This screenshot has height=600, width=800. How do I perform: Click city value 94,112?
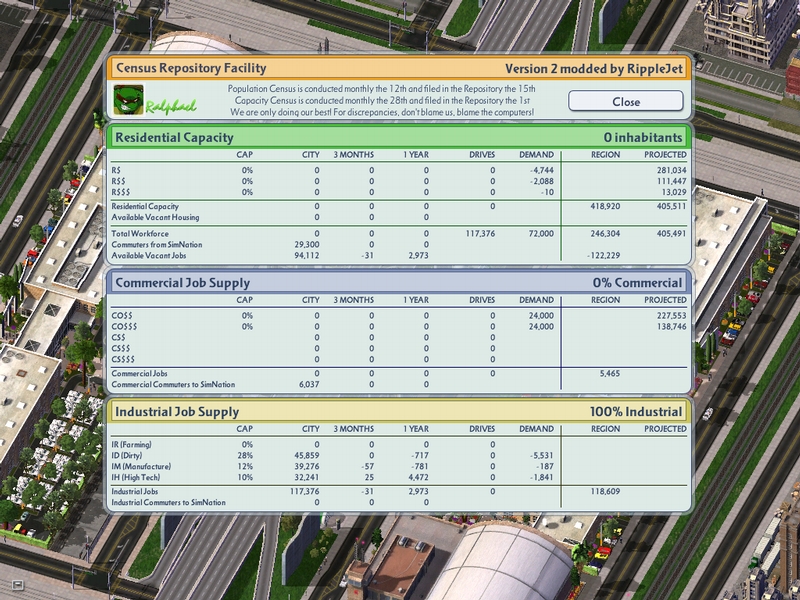click(x=307, y=256)
